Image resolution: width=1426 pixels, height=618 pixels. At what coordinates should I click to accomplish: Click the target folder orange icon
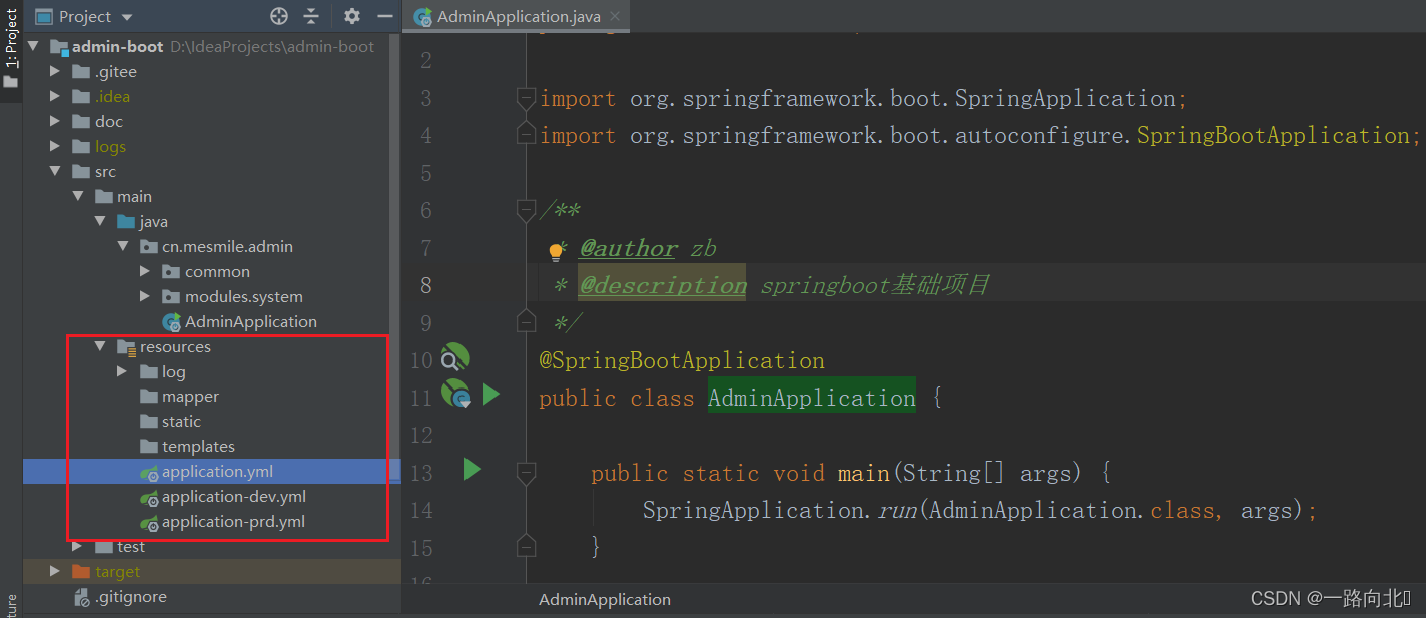(x=81, y=572)
